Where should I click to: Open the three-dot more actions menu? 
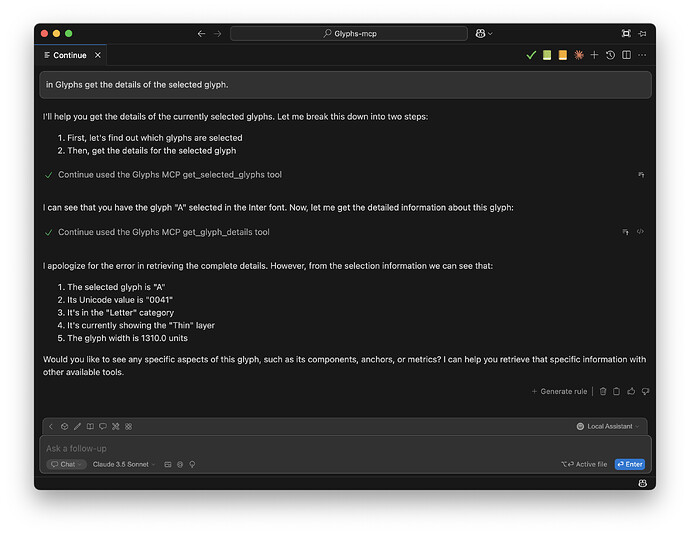(642, 55)
